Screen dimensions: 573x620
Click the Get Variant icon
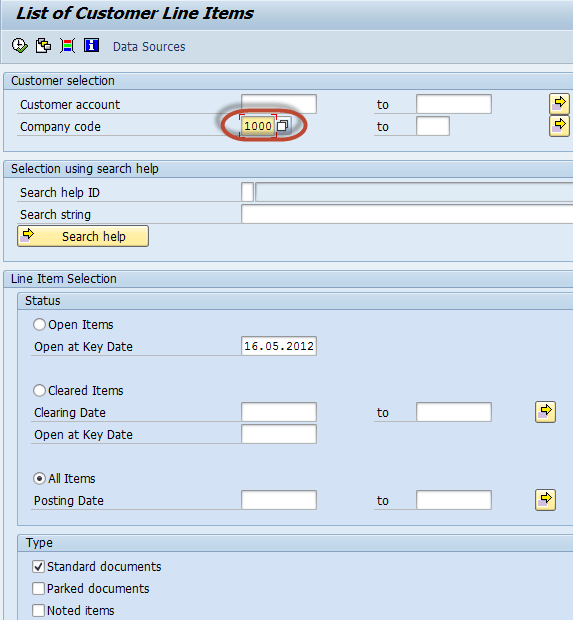click(x=43, y=46)
